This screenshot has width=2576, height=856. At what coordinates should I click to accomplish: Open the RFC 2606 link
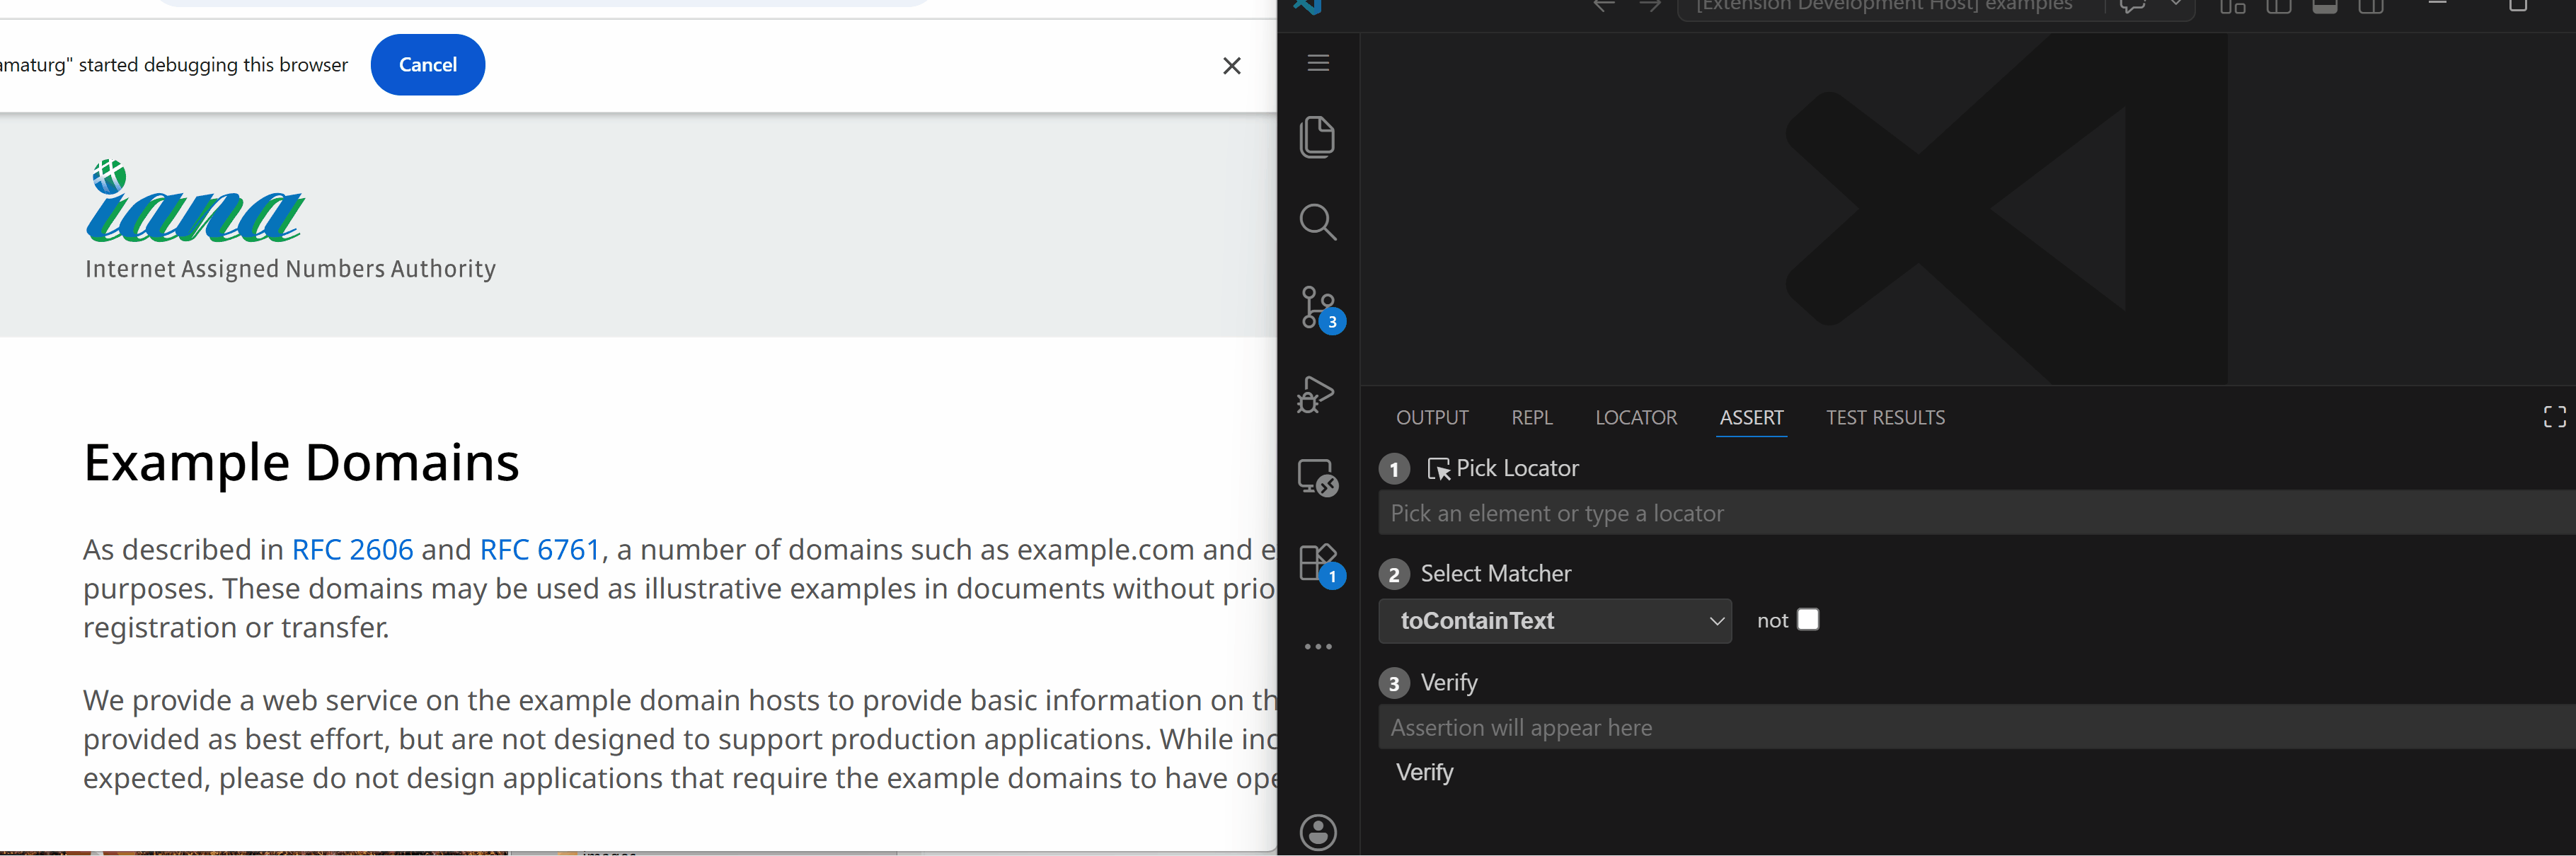[x=352, y=549]
